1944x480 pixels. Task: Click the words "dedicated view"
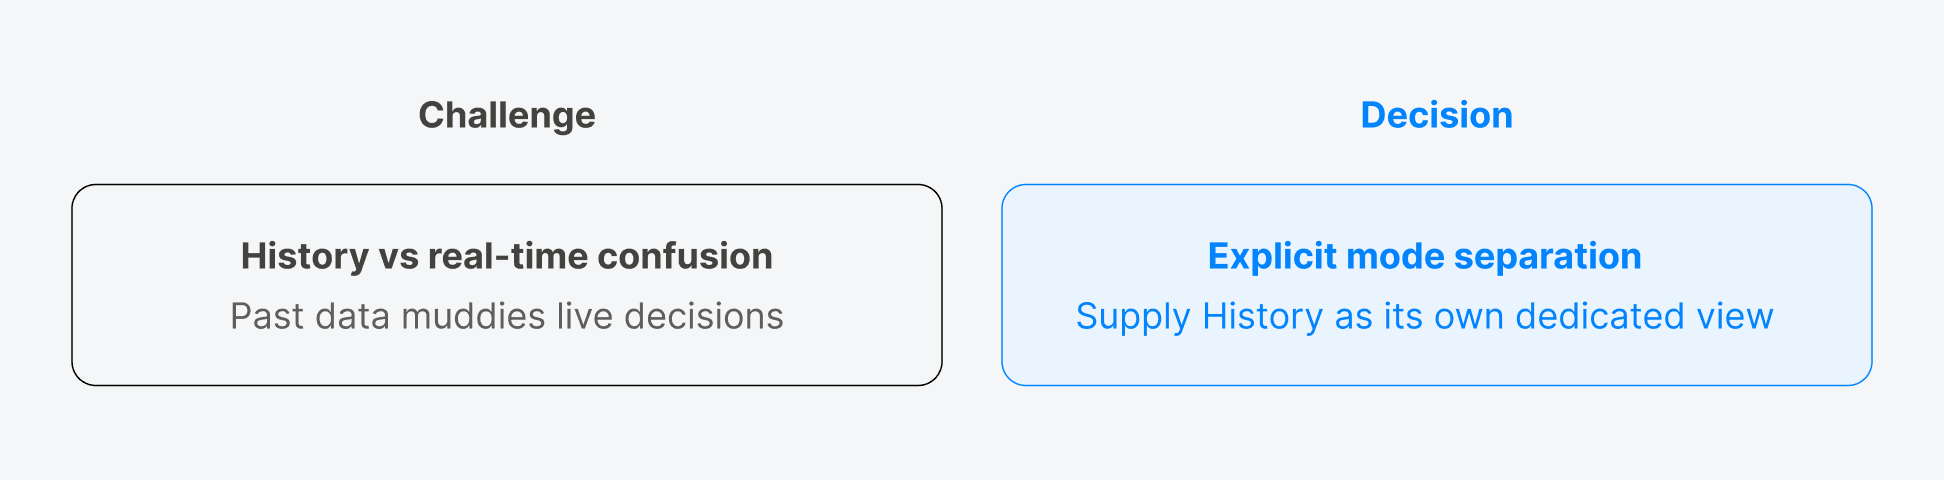pos(1644,316)
